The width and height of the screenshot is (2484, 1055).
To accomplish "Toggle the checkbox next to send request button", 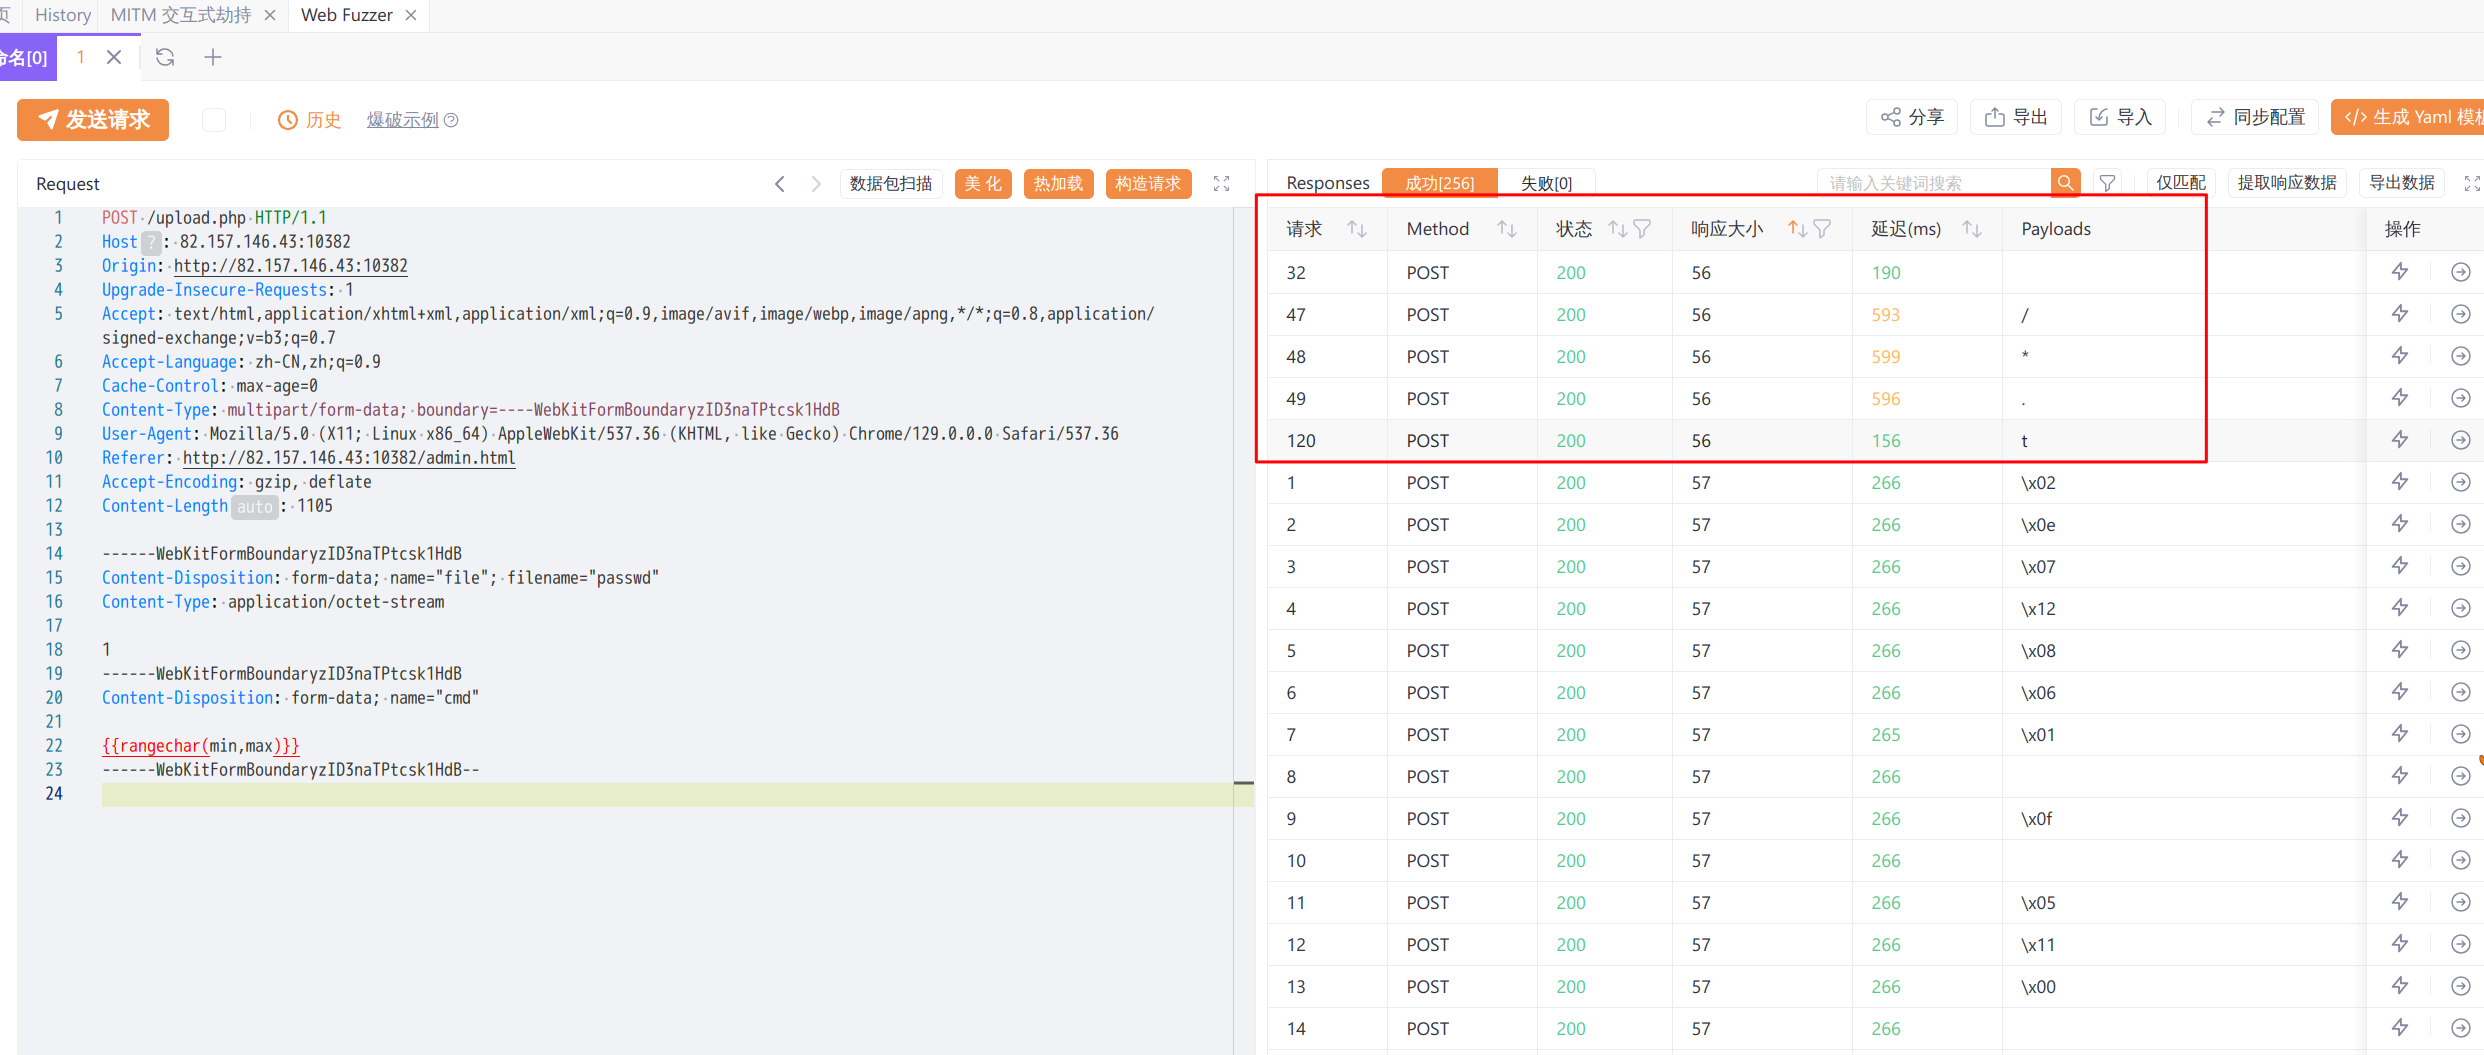I will pos(214,120).
